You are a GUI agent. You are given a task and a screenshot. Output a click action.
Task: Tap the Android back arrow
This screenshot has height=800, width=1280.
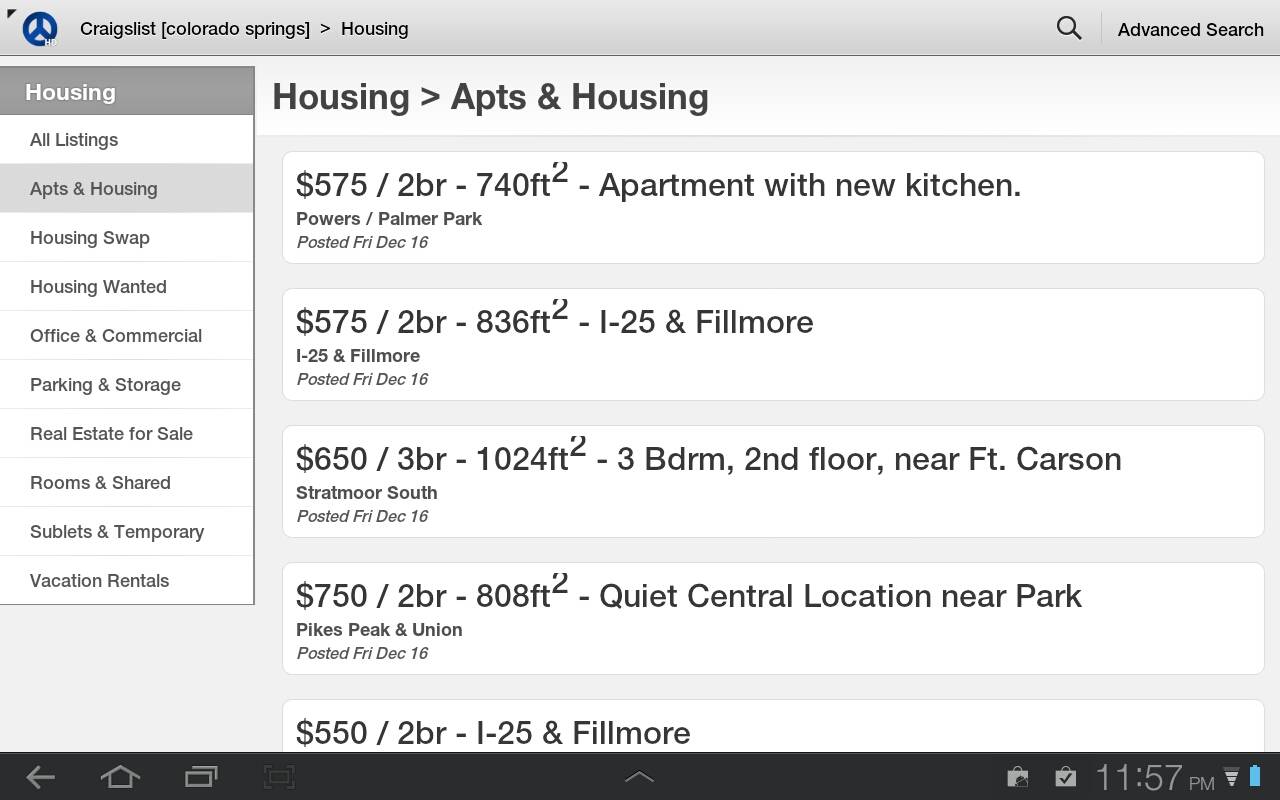[x=41, y=777]
